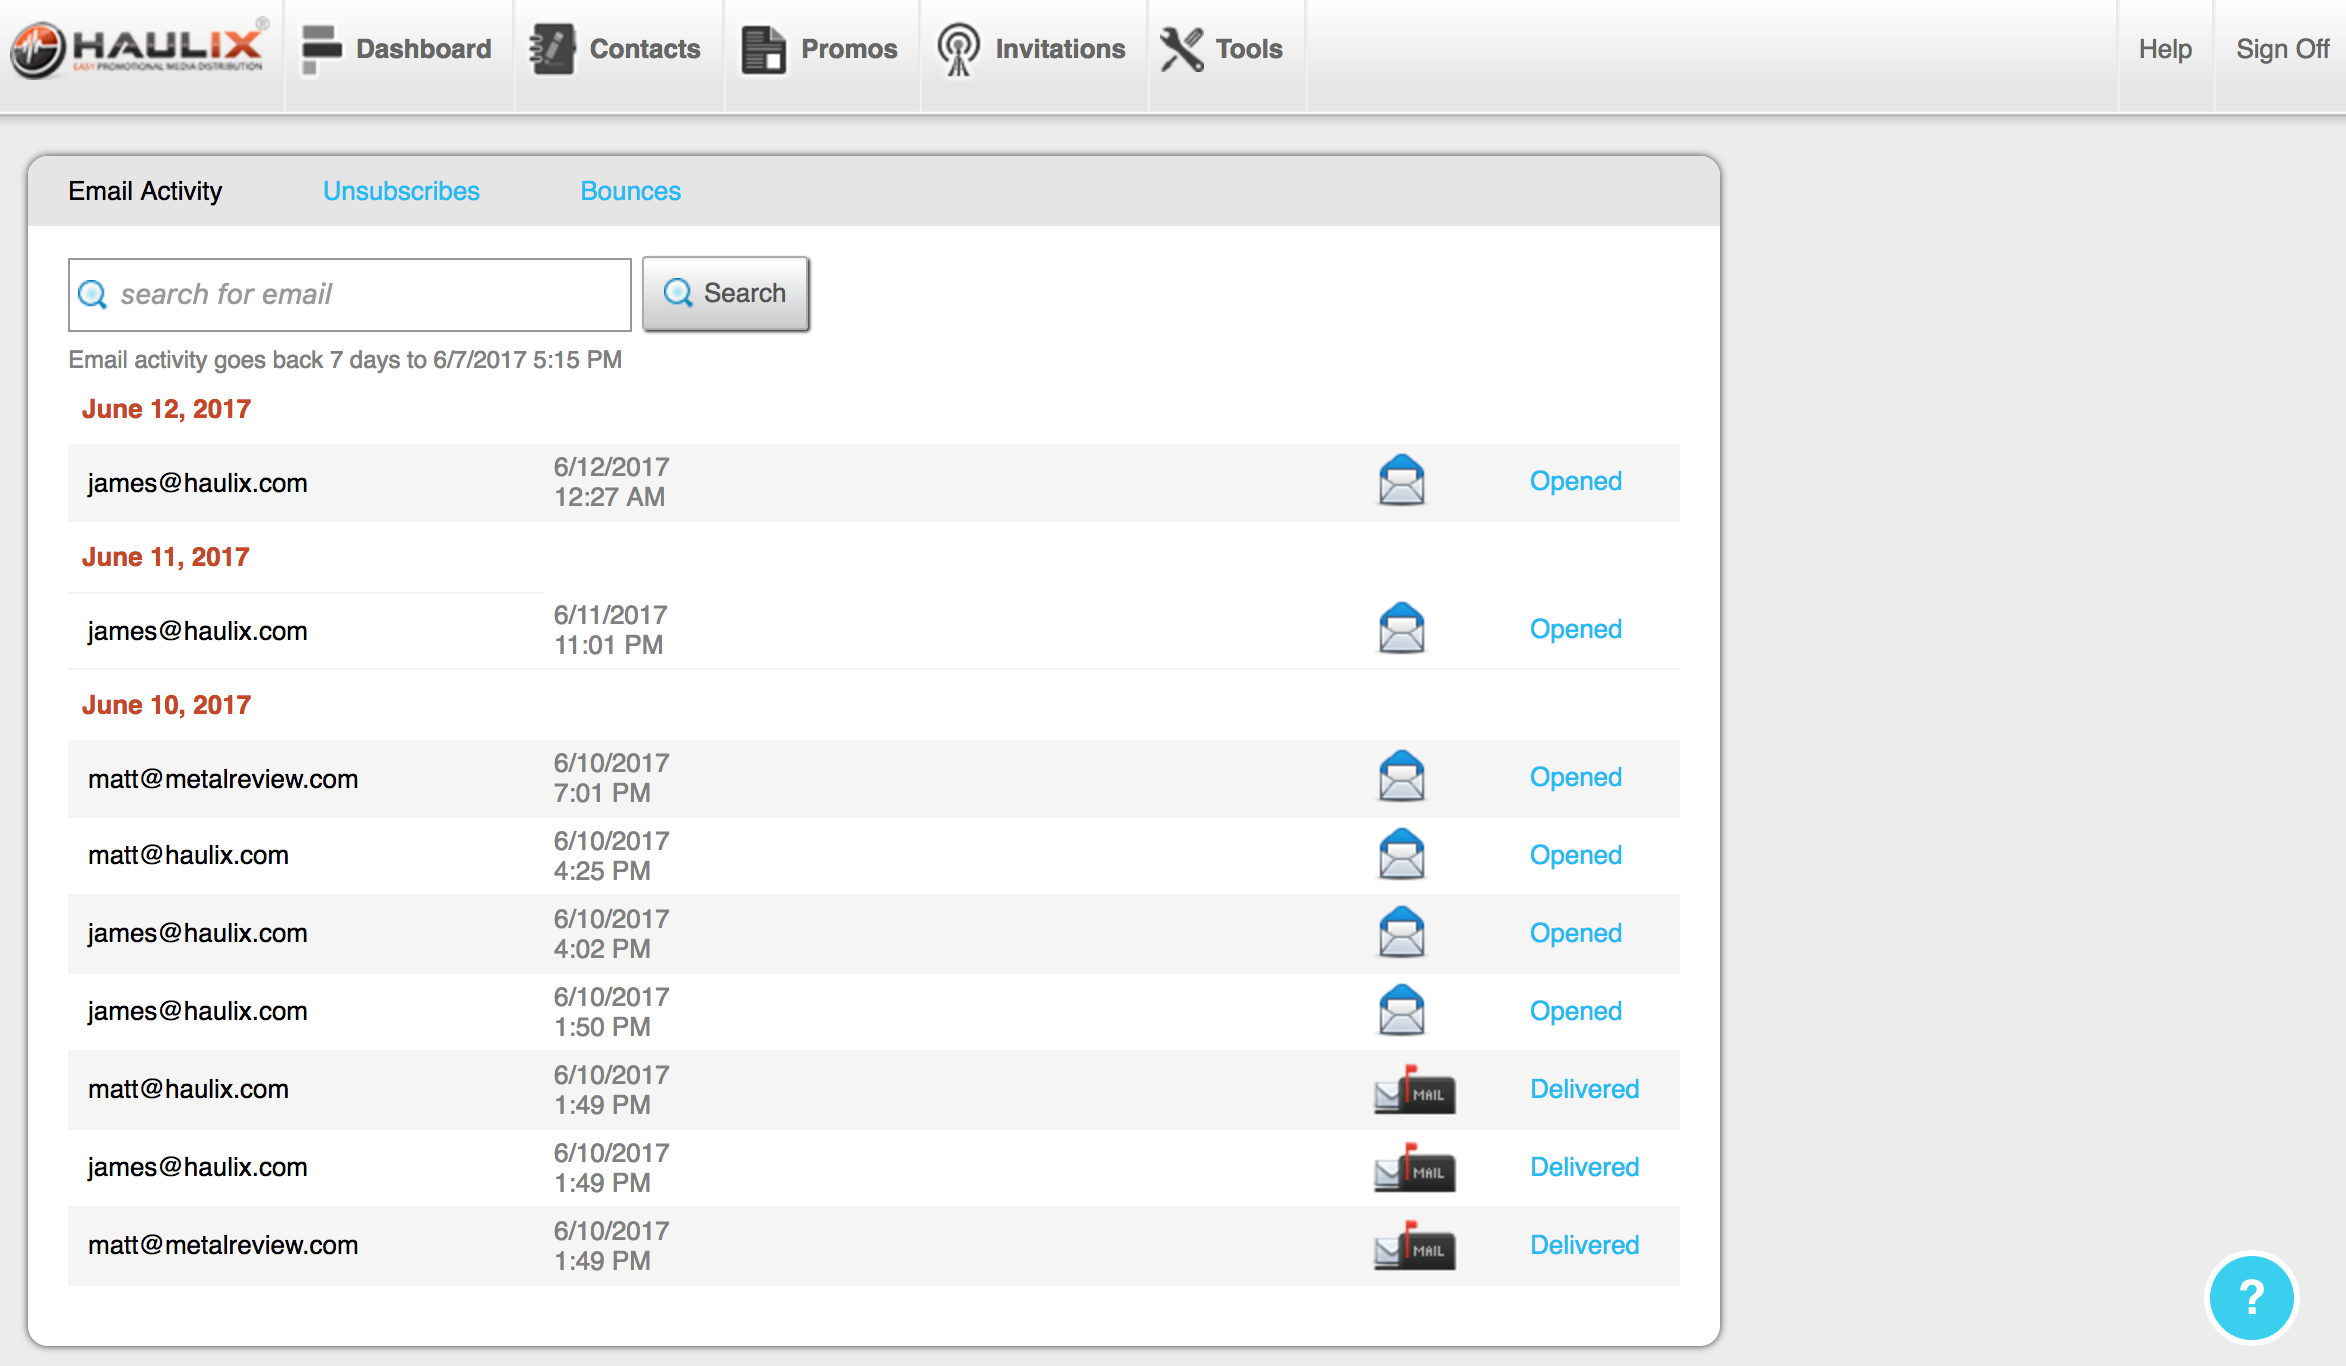Image resolution: width=2346 pixels, height=1366 pixels.
Task: Click the Tools wrench icon
Action: (x=1182, y=49)
